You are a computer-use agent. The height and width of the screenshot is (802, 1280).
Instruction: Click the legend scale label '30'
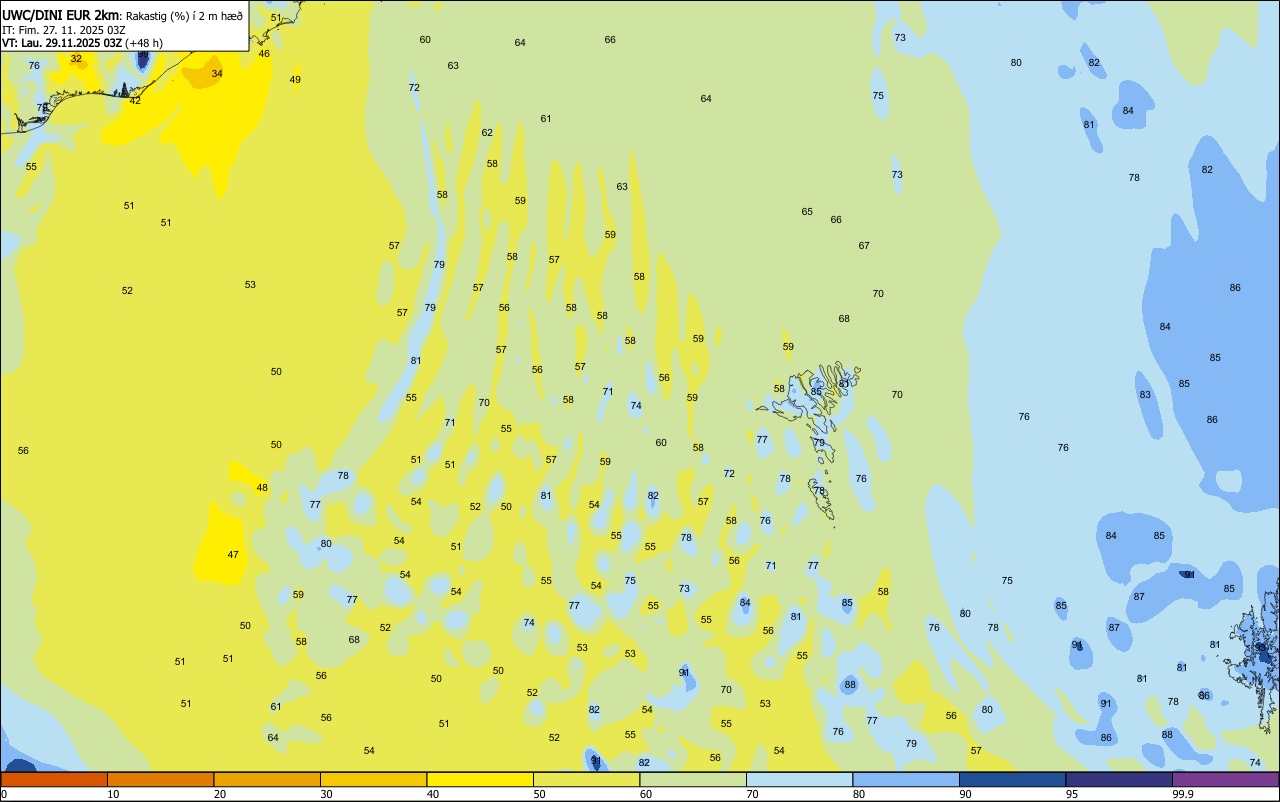326,794
